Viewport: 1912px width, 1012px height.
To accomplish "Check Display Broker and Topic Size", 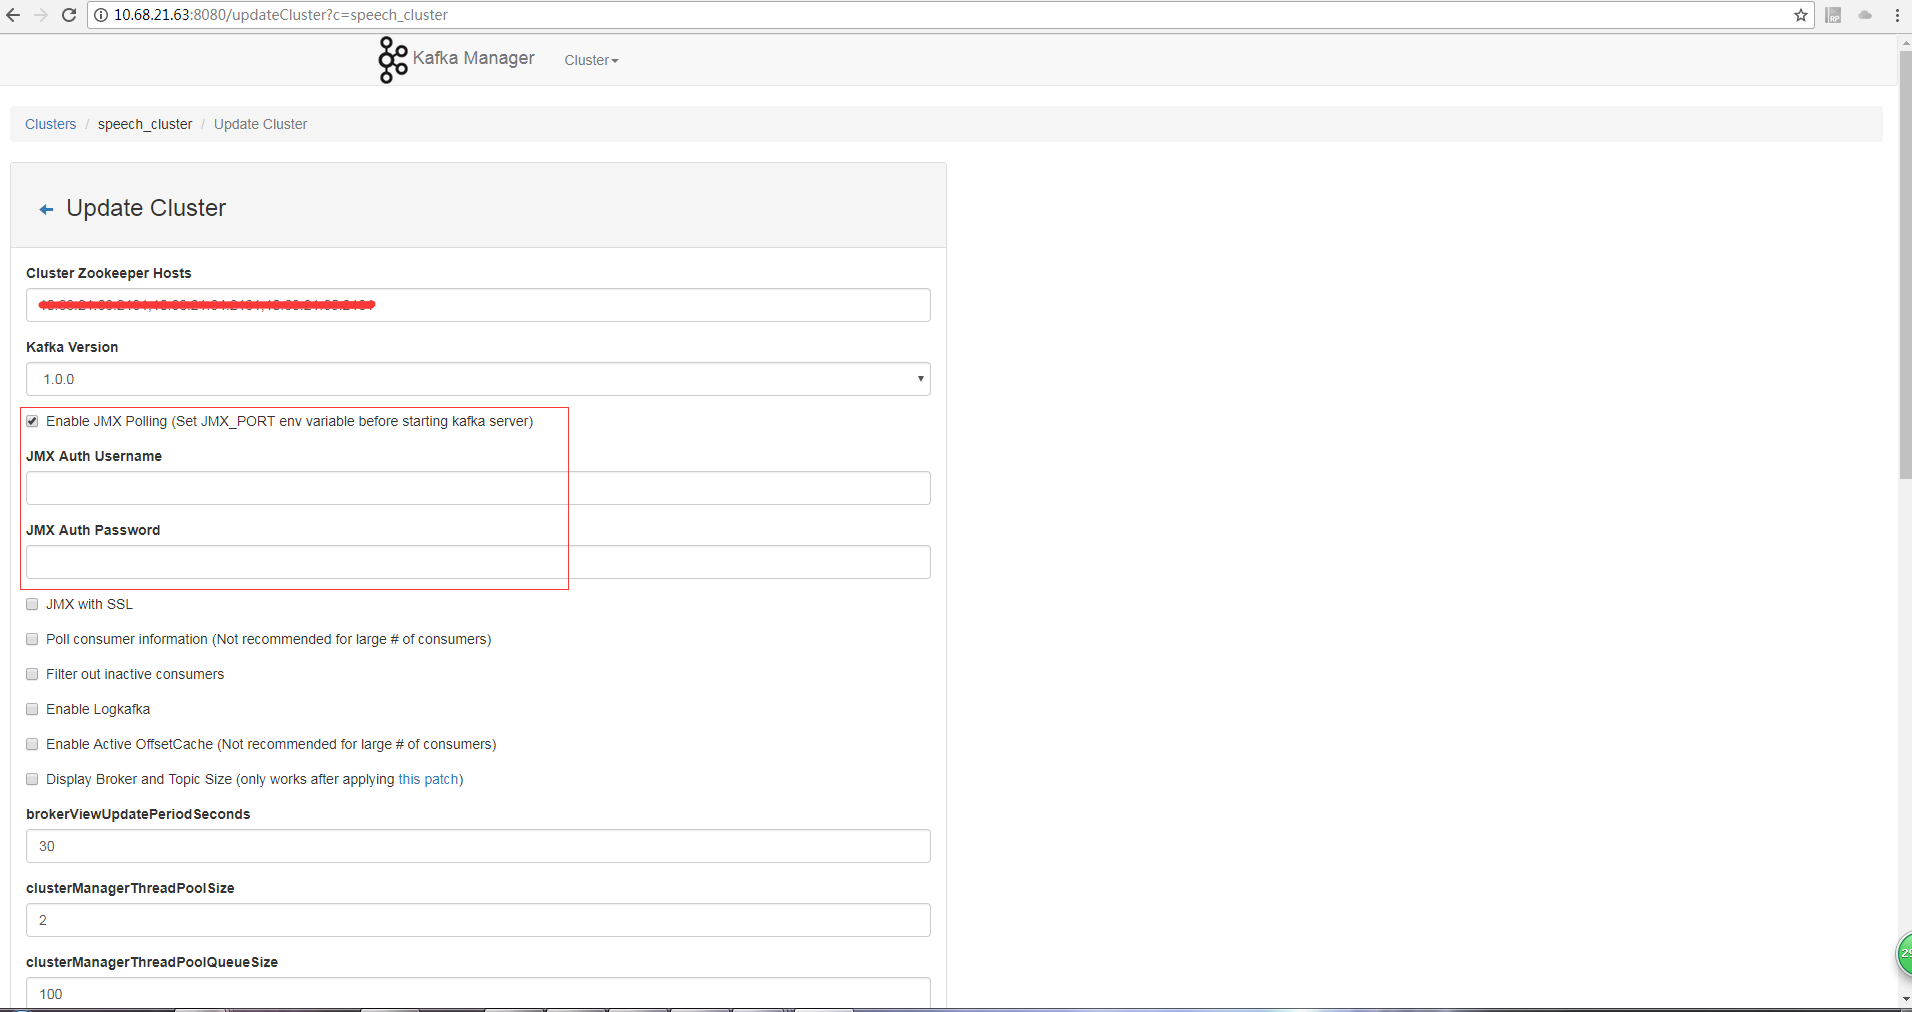I will 32,779.
